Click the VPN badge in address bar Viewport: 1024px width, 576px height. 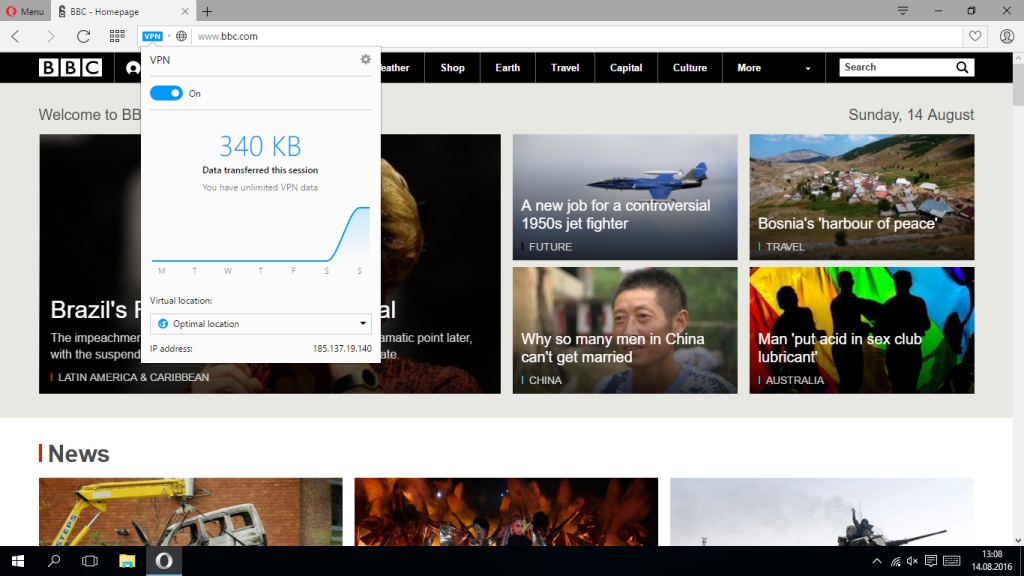(152, 36)
